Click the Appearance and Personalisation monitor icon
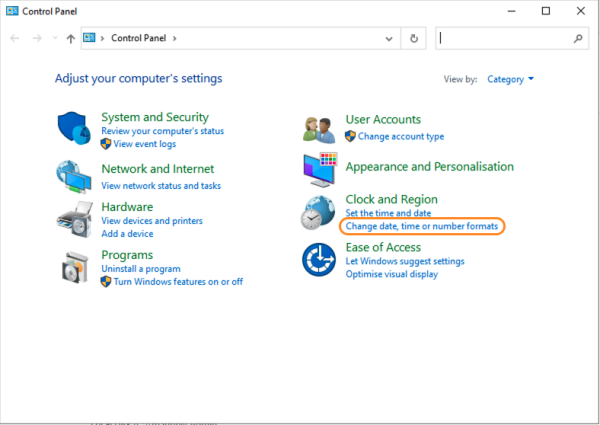This screenshot has width=600, height=425. 320,169
